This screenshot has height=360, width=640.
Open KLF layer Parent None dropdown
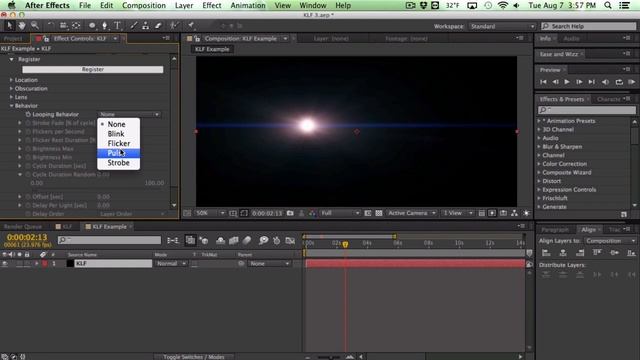(269, 264)
